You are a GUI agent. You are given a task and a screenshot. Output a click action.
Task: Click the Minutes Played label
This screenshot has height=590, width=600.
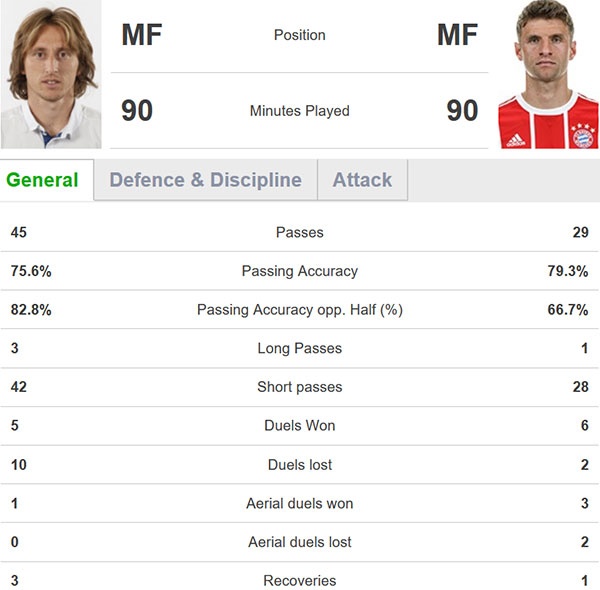coord(300,111)
